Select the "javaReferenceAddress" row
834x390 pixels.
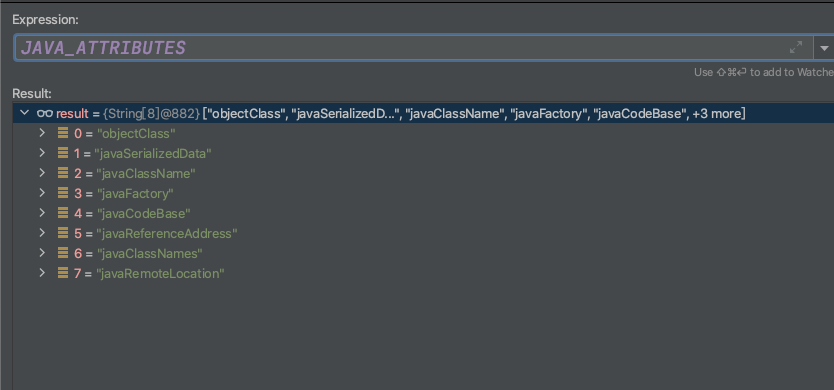pos(423,234)
